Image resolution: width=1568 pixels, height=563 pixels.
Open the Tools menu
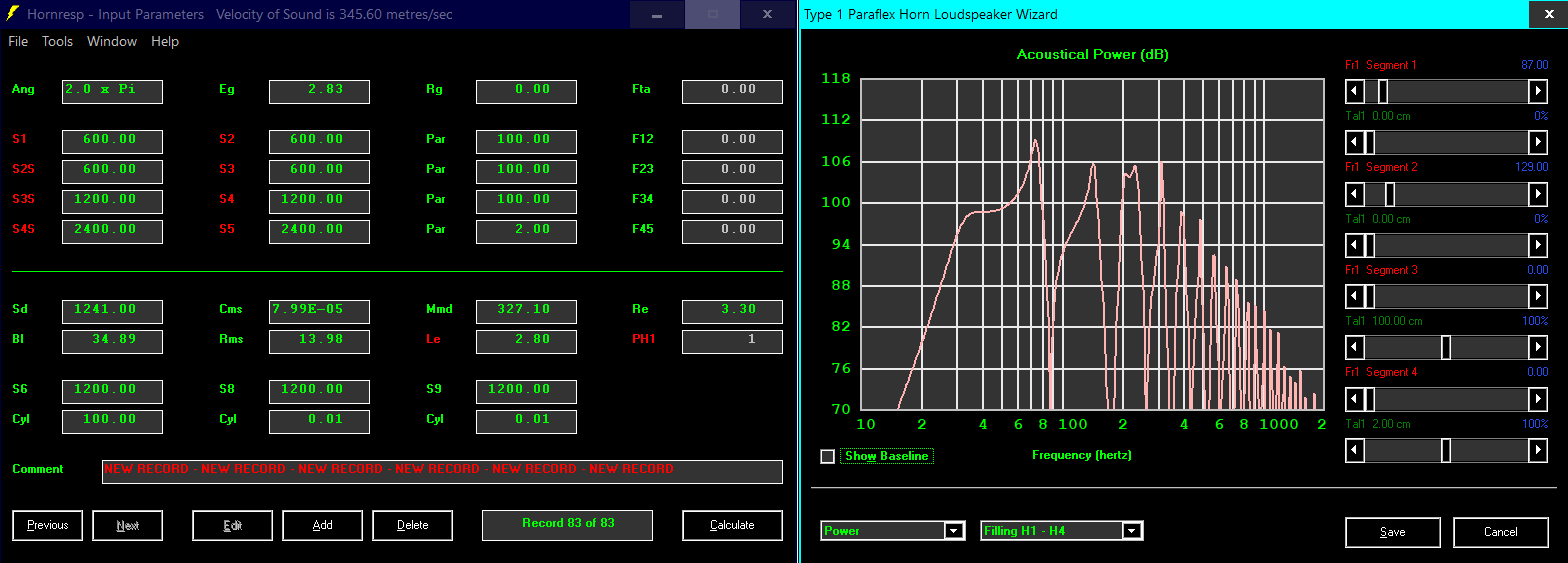tap(57, 41)
